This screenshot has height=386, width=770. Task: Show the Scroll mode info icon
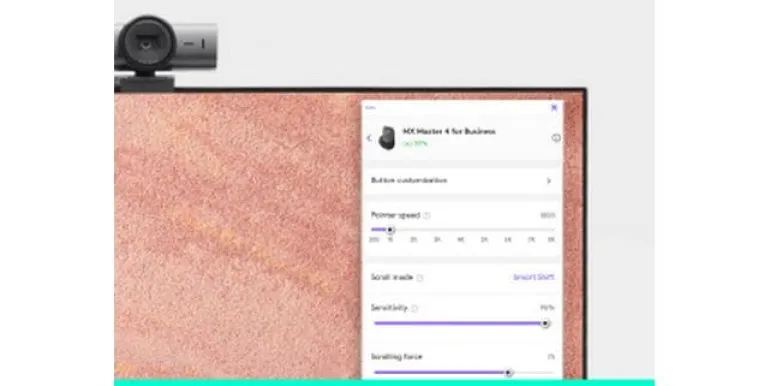coord(420,277)
